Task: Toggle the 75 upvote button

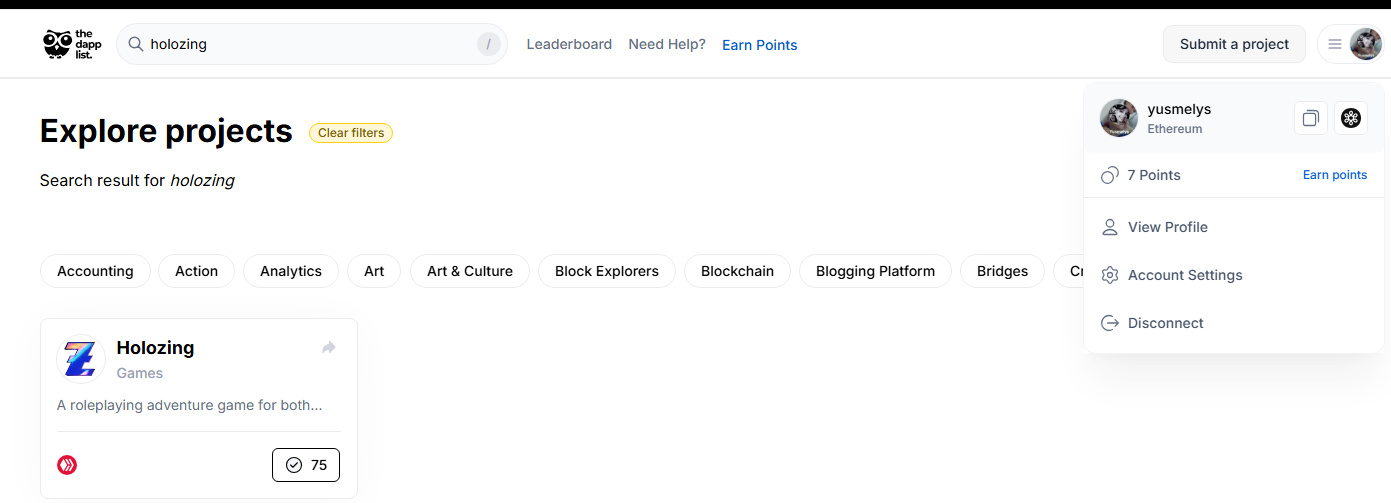Action: point(306,465)
